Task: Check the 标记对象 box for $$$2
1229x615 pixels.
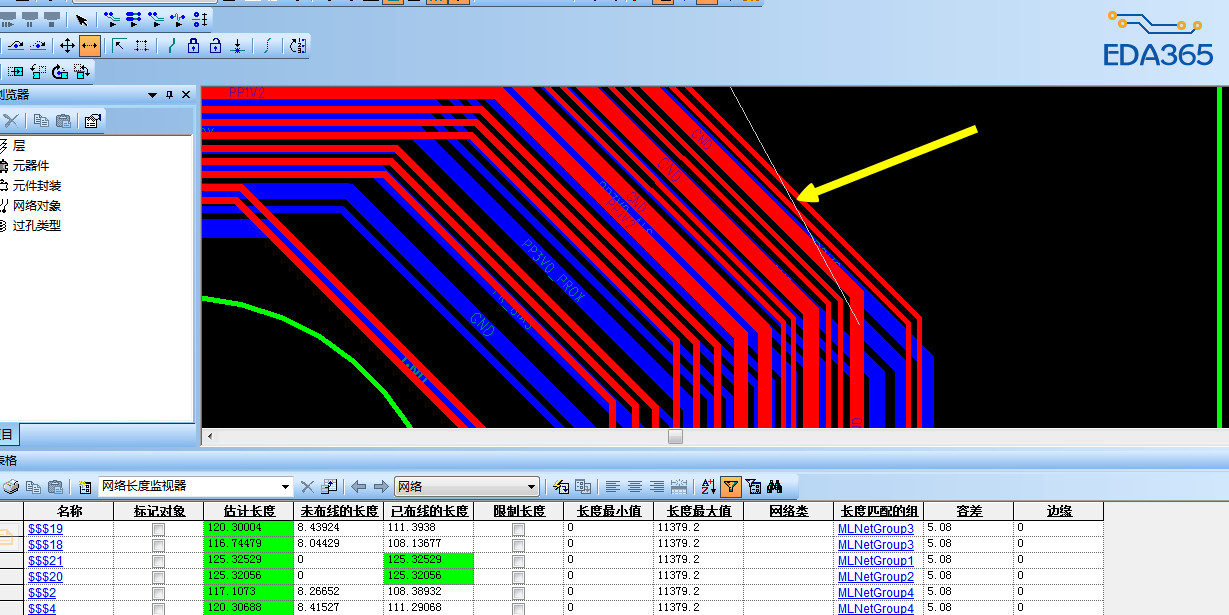Action: [x=158, y=592]
